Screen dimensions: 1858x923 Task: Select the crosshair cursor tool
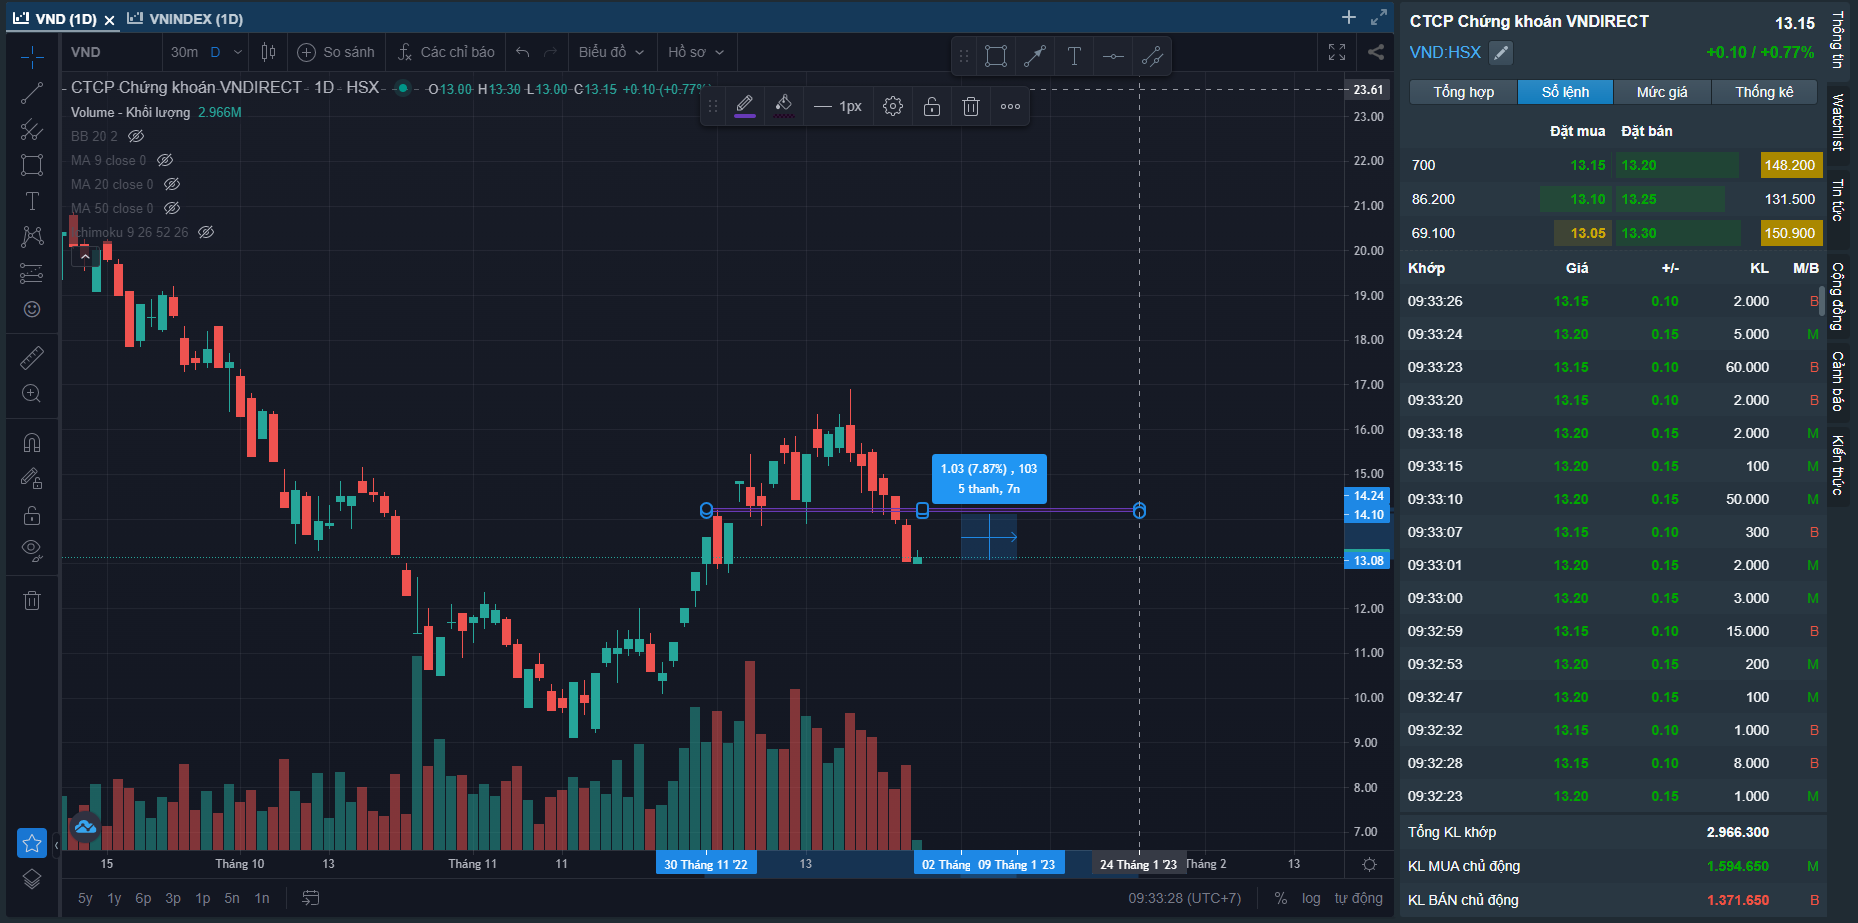click(x=32, y=57)
